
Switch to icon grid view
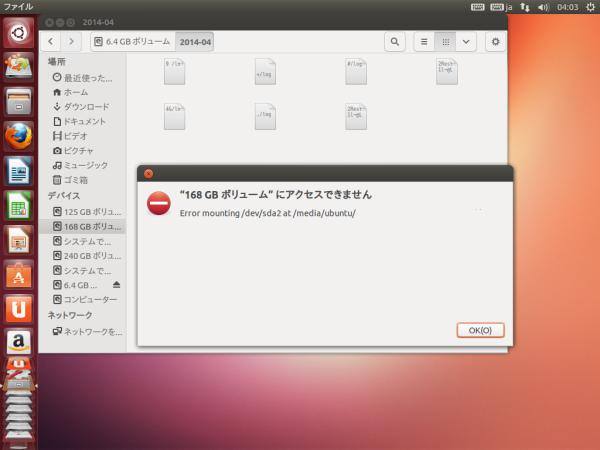[445, 42]
